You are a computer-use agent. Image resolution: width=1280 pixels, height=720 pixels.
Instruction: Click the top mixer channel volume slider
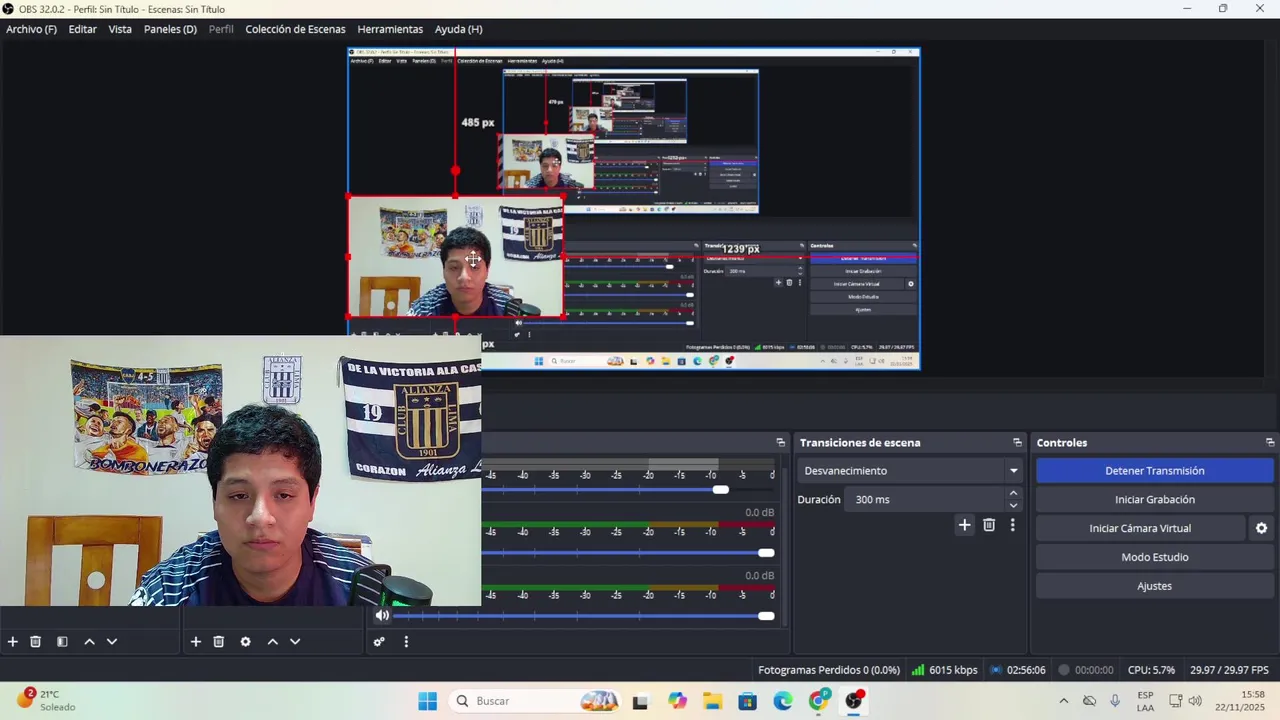point(630,490)
